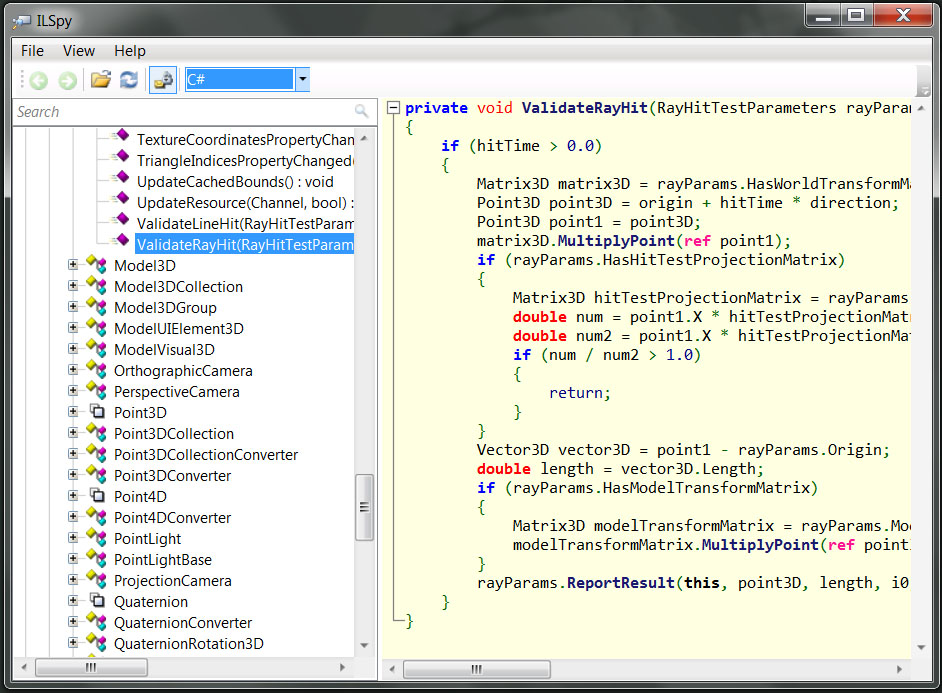Open the View menu
The width and height of the screenshot is (942, 693).
pyautogui.click(x=79, y=51)
